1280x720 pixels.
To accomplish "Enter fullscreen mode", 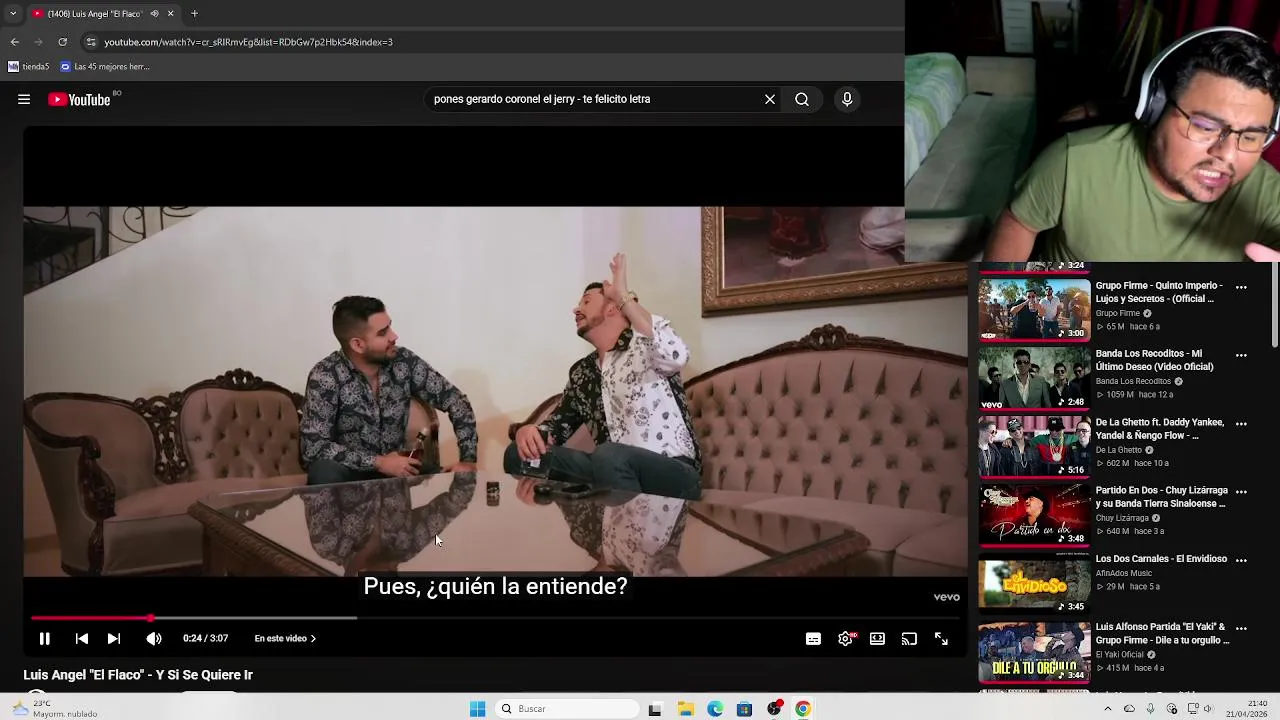I will (x=941, y=638).
